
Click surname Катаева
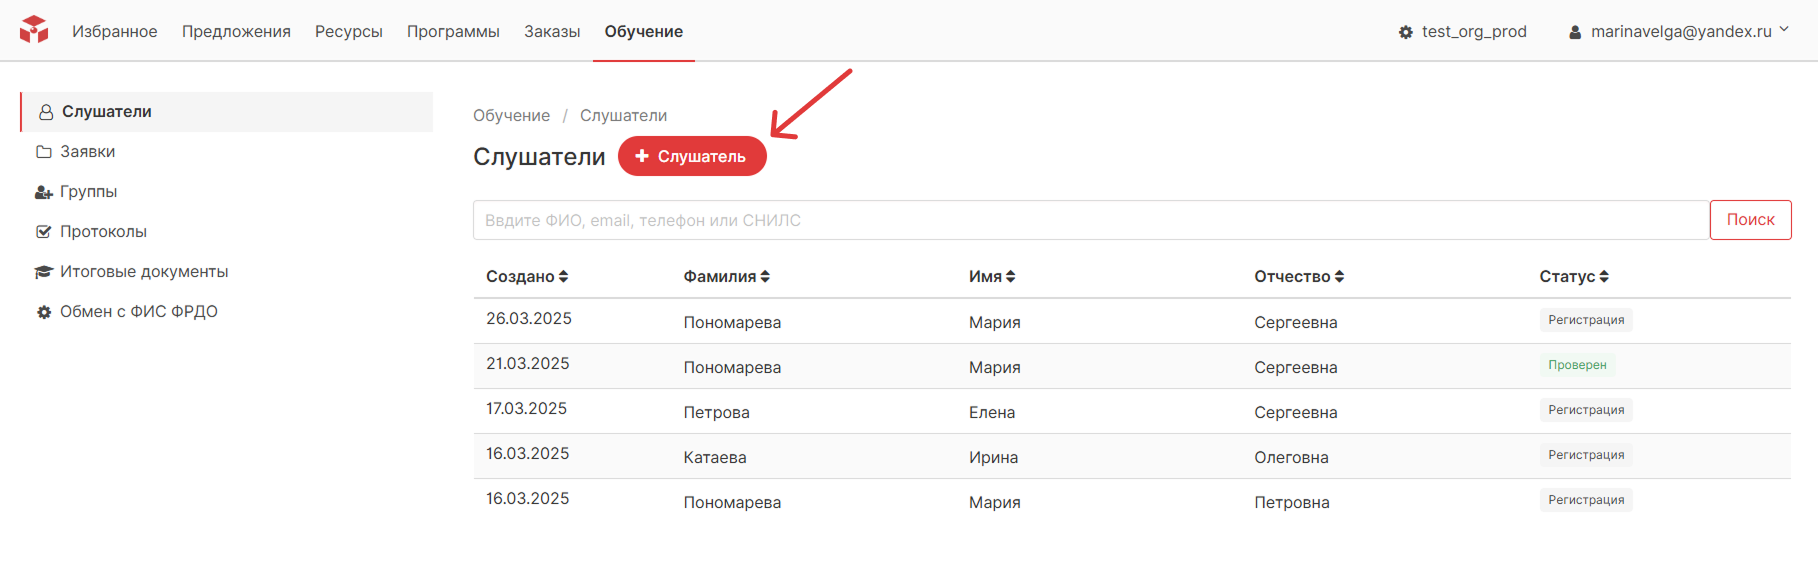coord(715,458)
